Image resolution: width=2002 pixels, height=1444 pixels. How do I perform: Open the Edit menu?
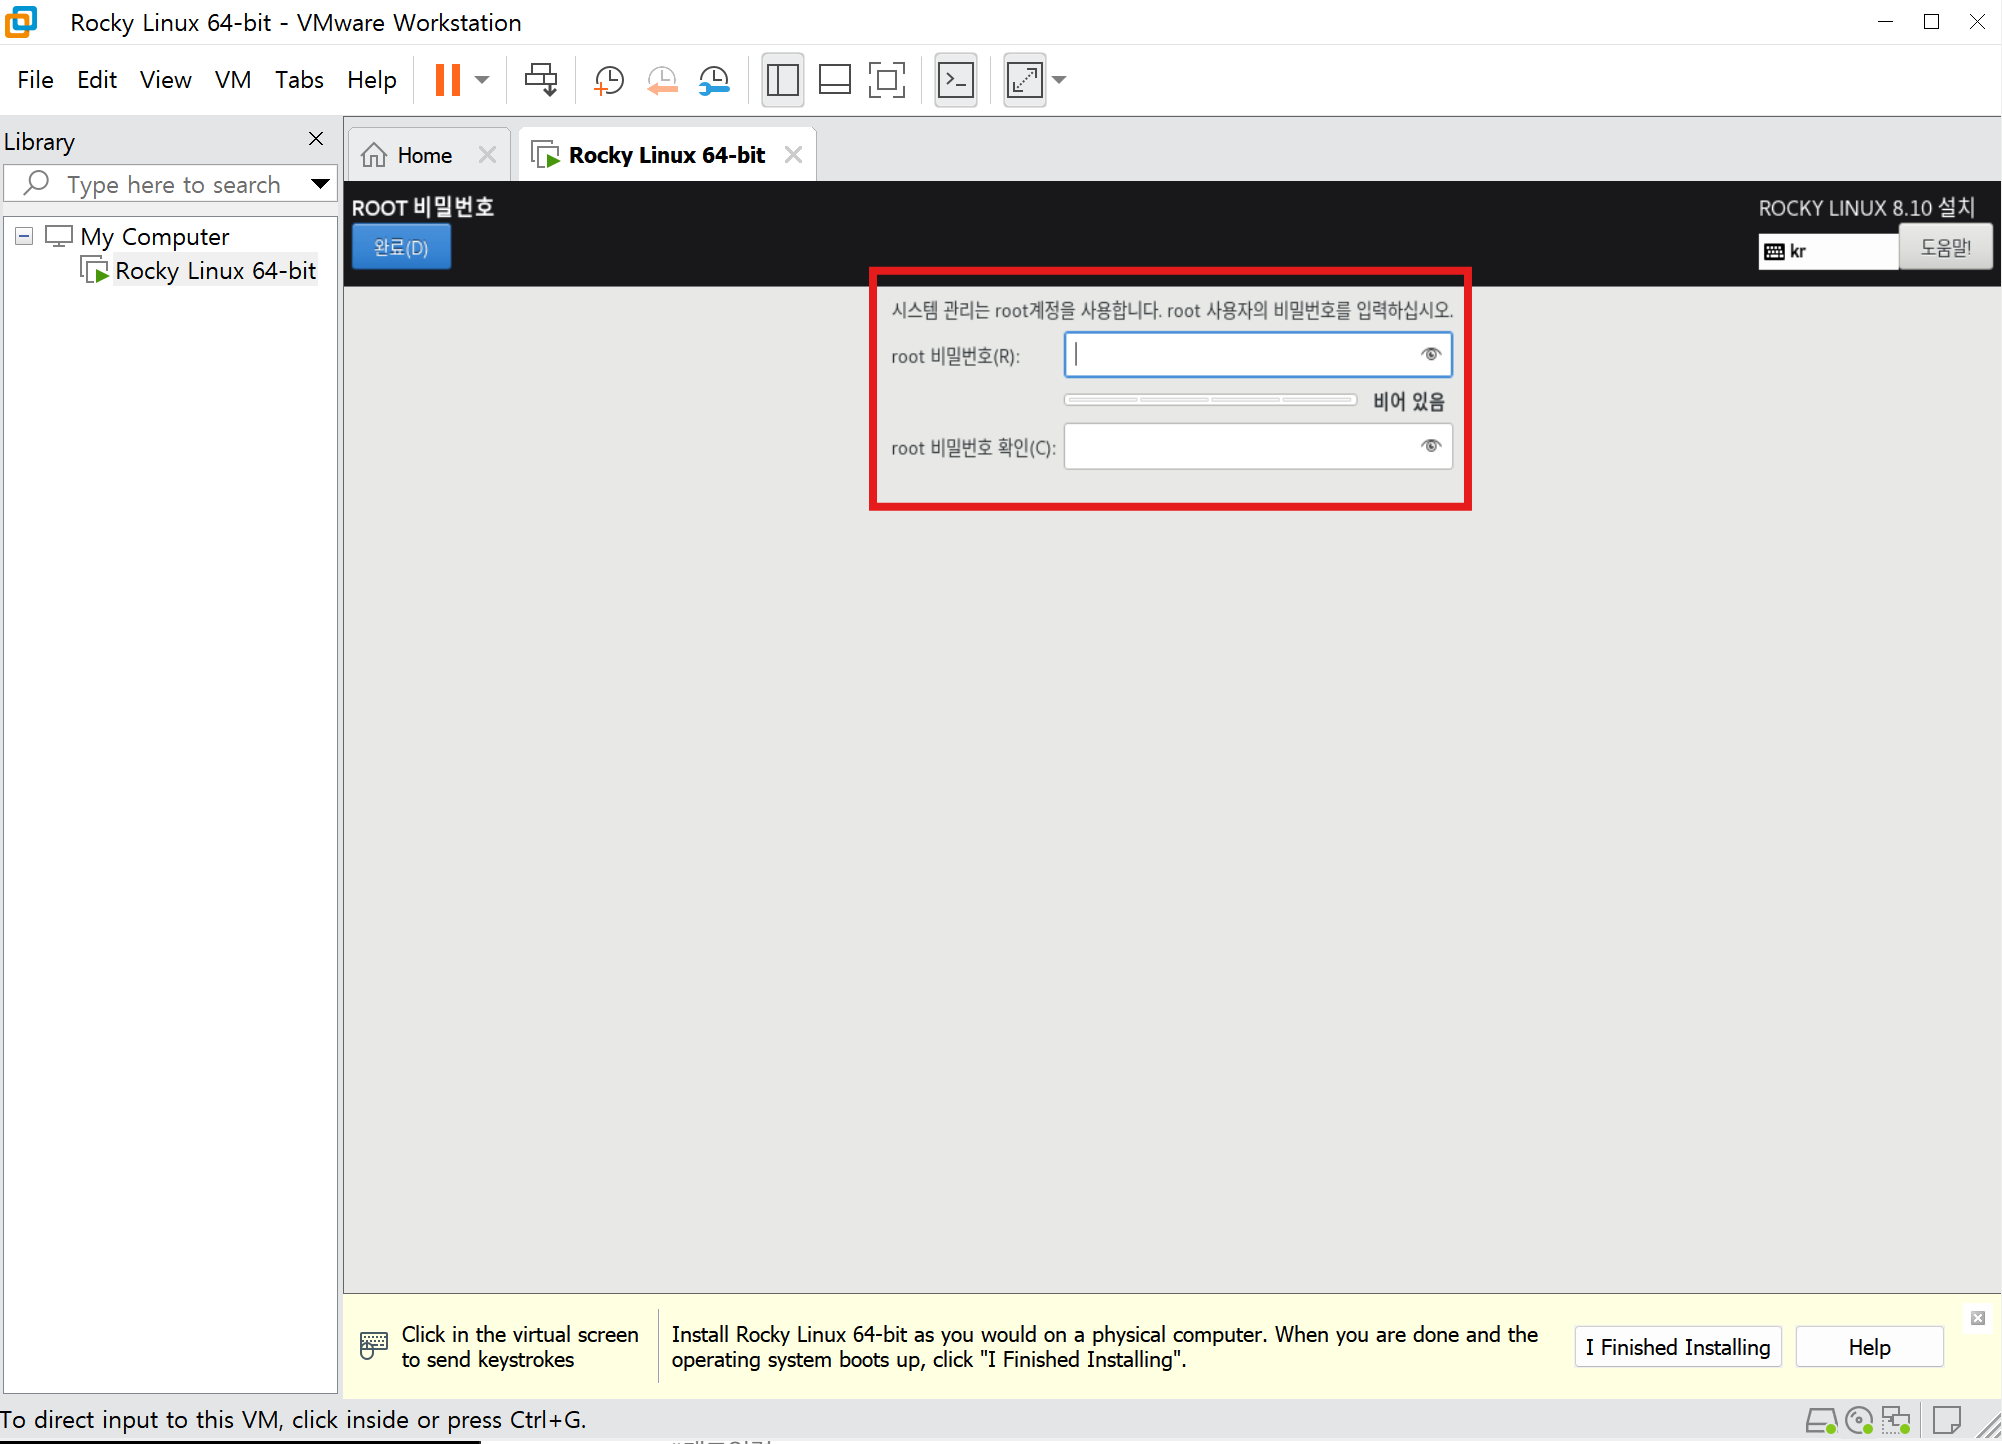pyautogui.click(x=97, y=80)
